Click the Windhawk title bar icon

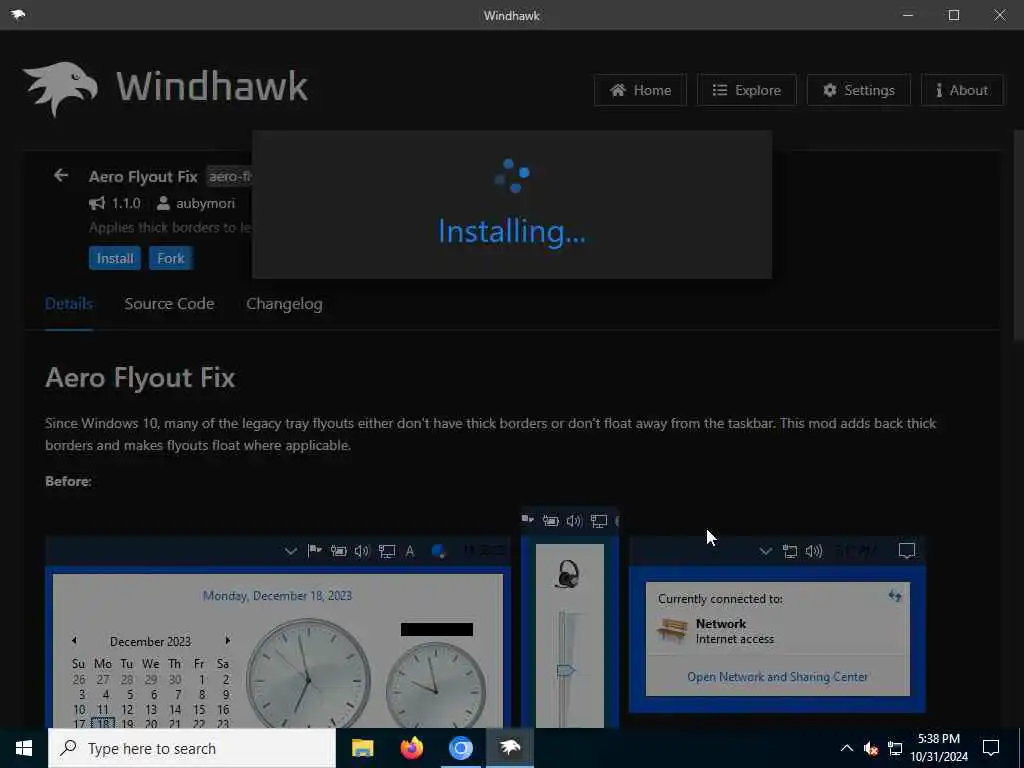(18, 14)
